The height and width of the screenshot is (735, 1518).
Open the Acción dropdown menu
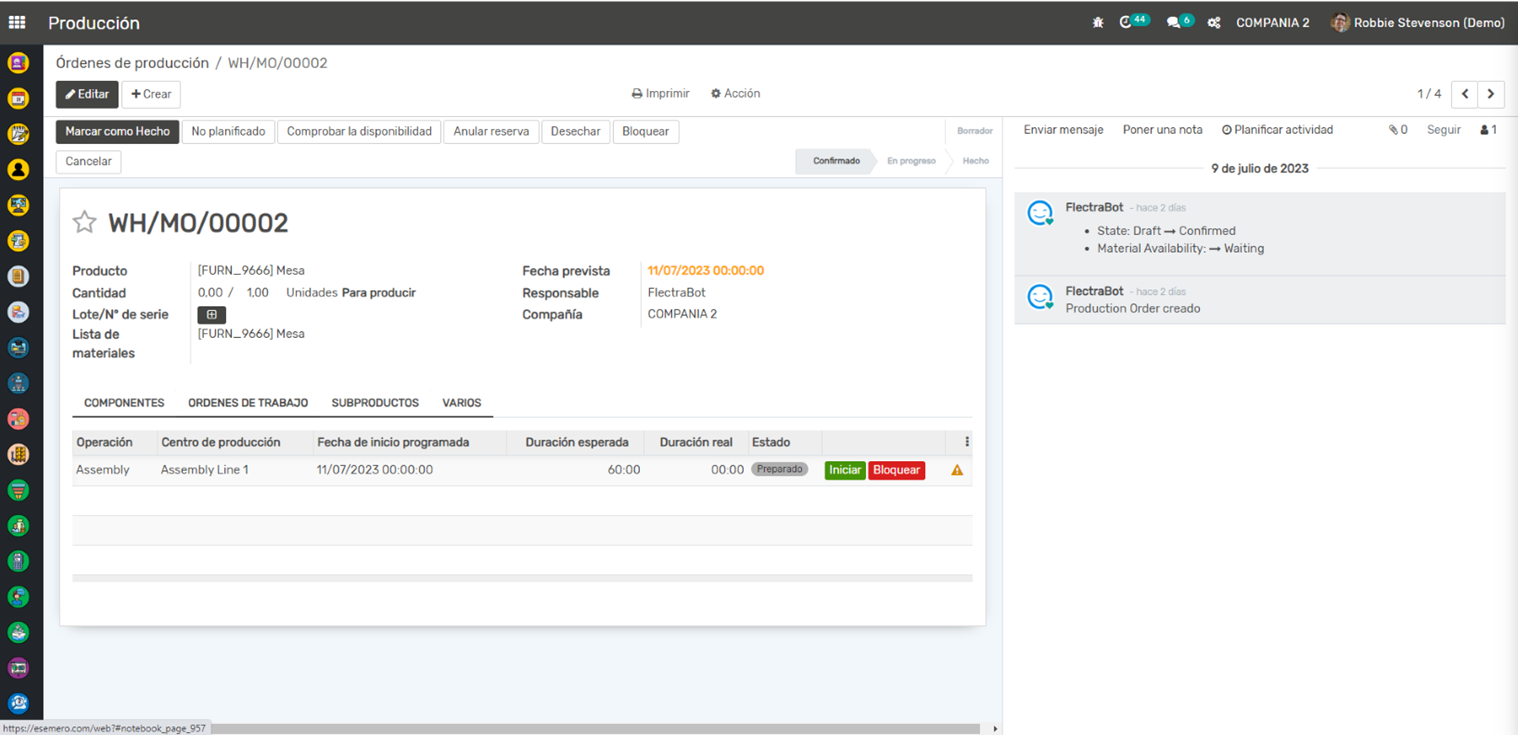(735, 94)
